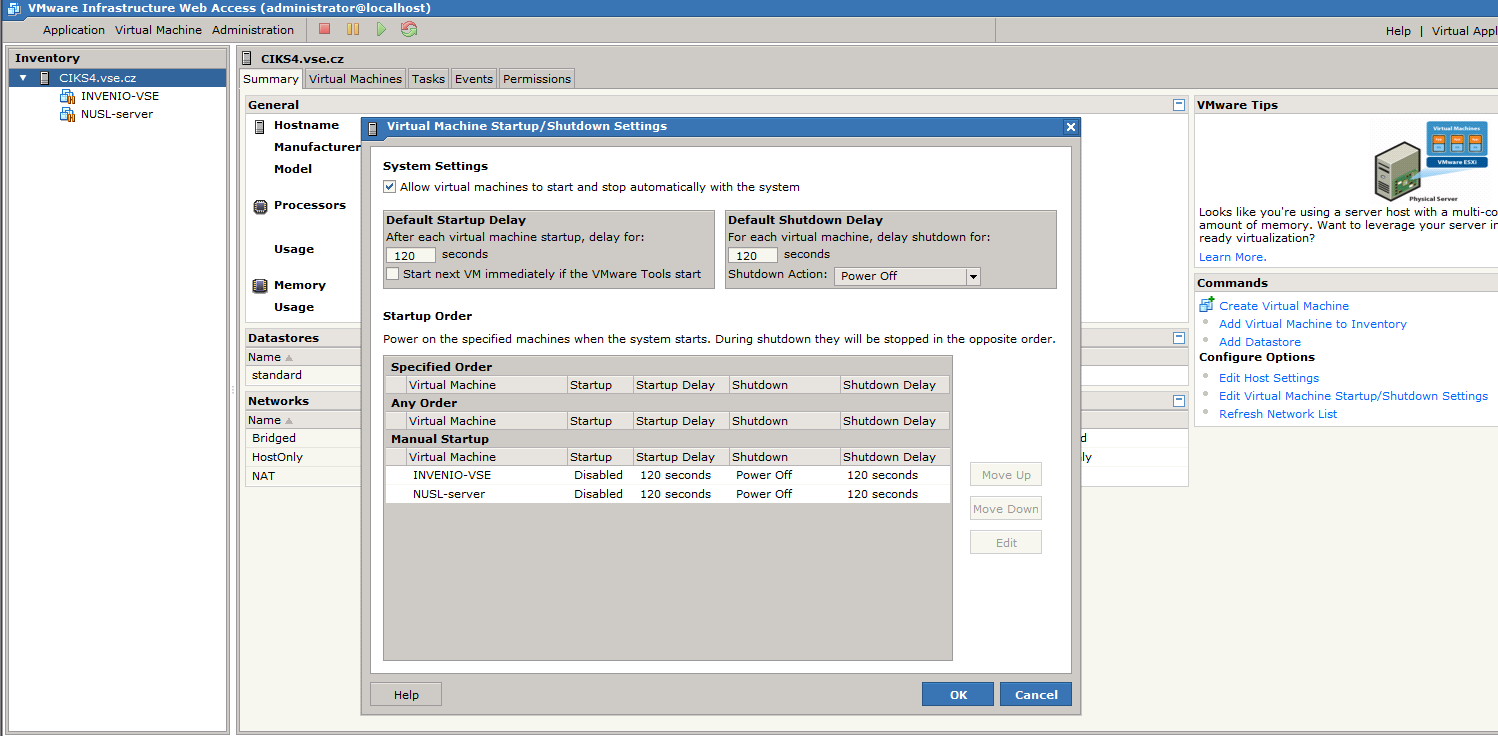
Task: Click the CIKS4.vse.cz host server icon in Inventory
Action: click(x=45, y=78)
